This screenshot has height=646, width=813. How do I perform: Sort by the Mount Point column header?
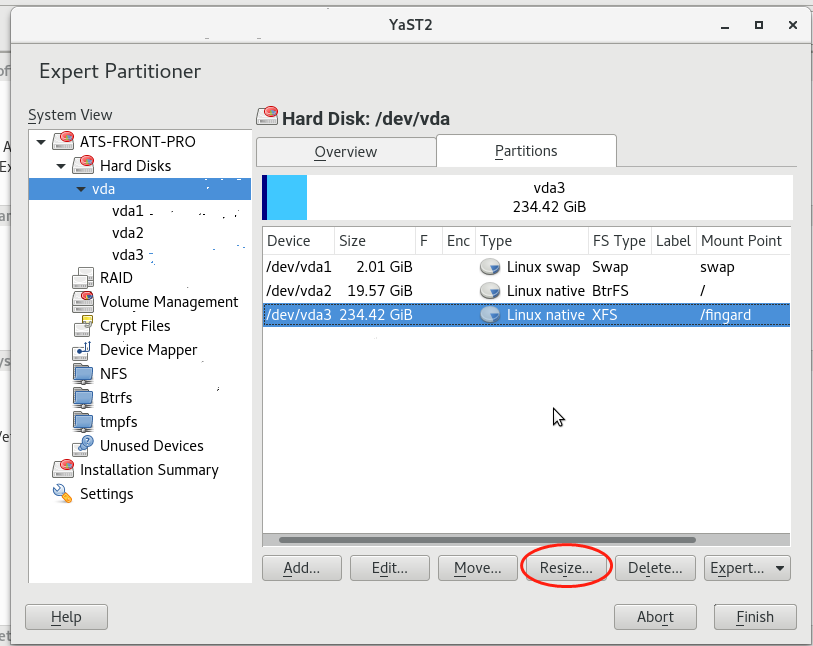(743, 241)
